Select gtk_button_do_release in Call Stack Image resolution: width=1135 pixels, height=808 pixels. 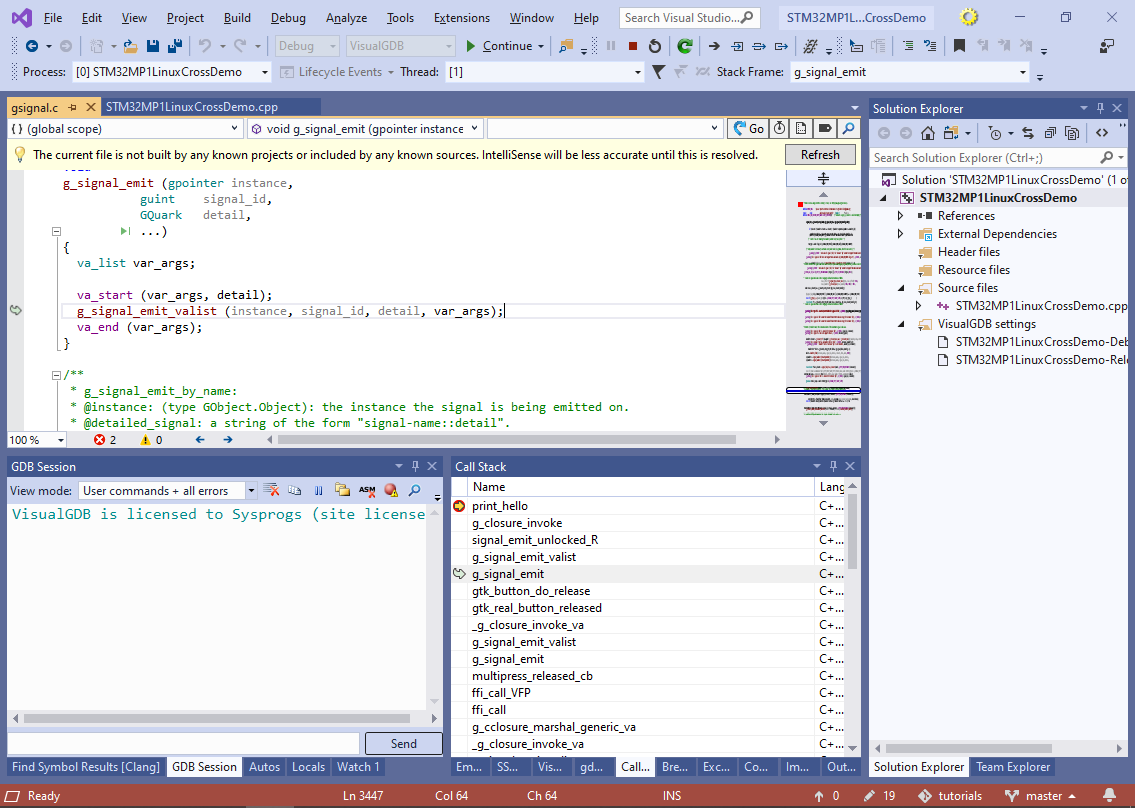click(531, 591)
